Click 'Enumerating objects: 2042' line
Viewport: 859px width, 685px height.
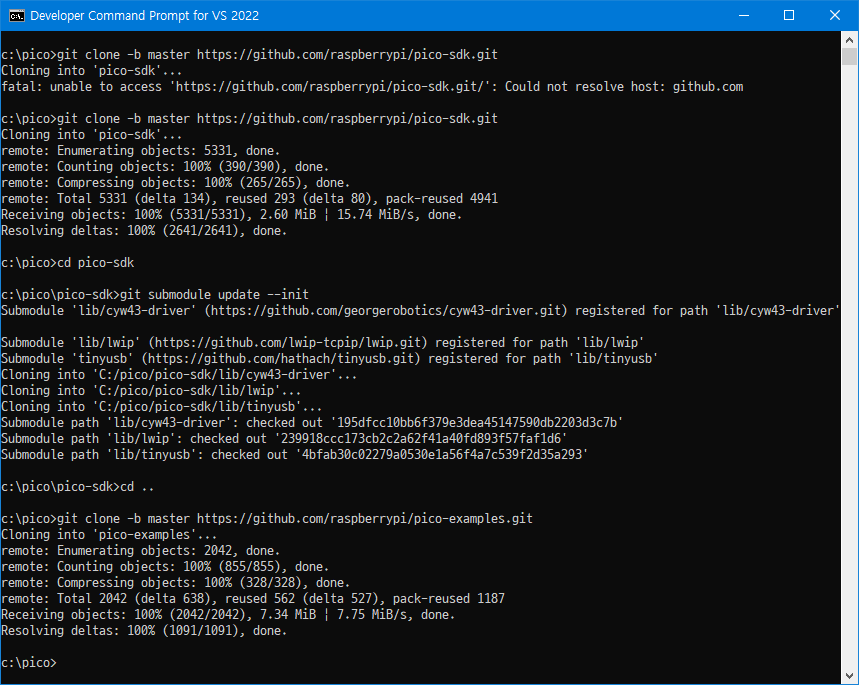click(x=140, y=550)
